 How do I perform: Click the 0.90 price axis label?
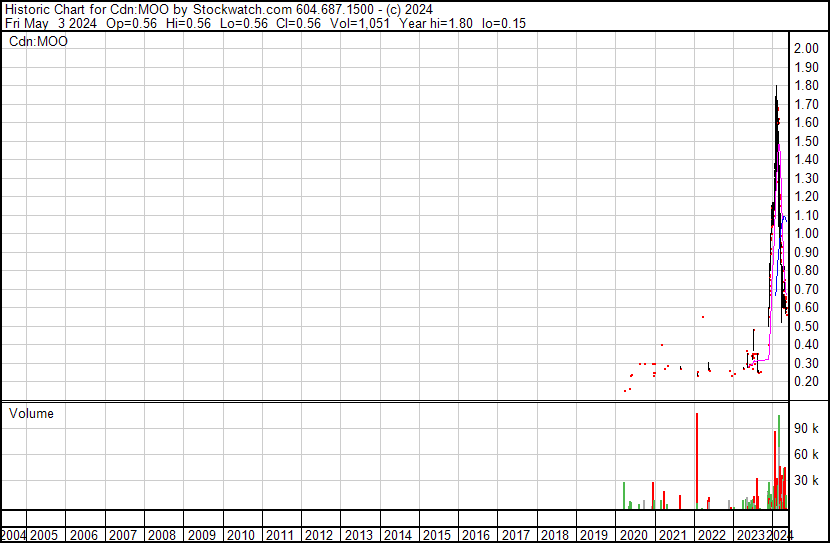click(806, 252)
